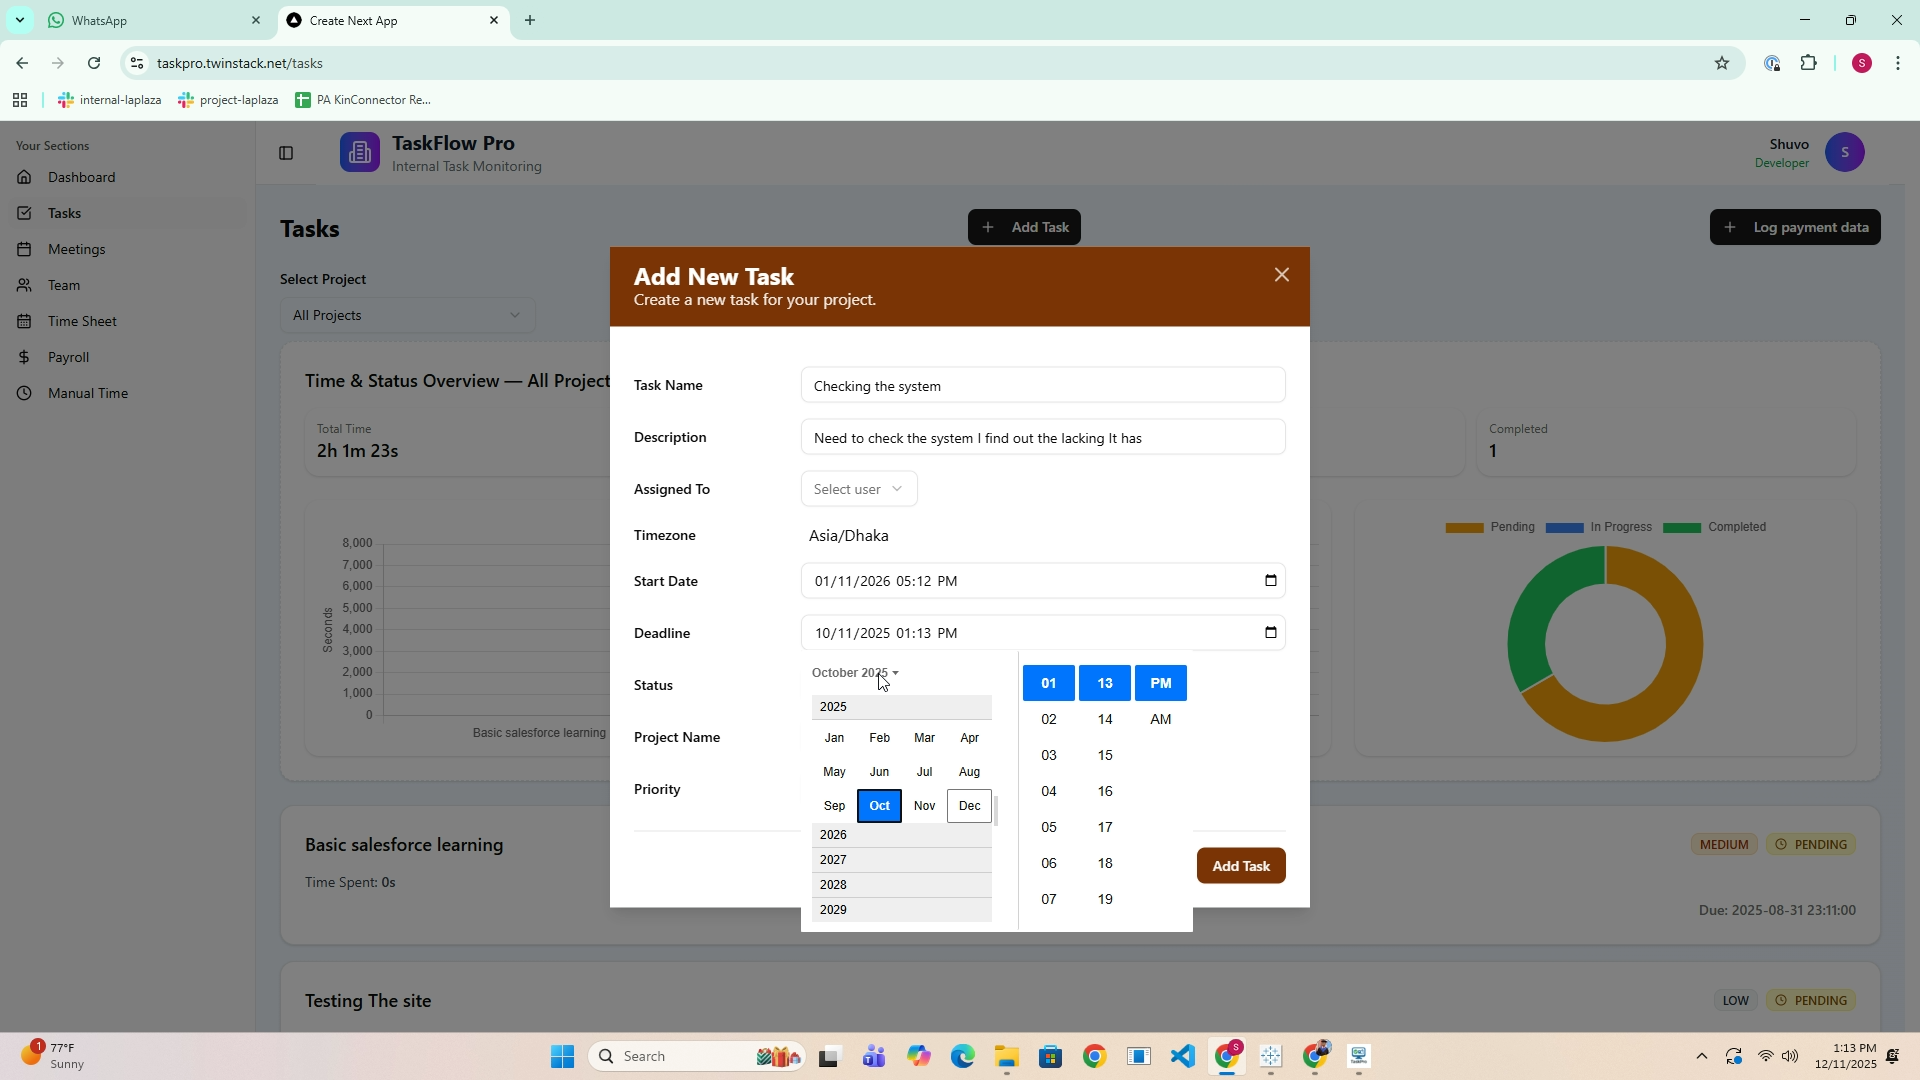1920x1080 pixels.
Task: Choose Dec in the month grid
Action: coord(969,806)
